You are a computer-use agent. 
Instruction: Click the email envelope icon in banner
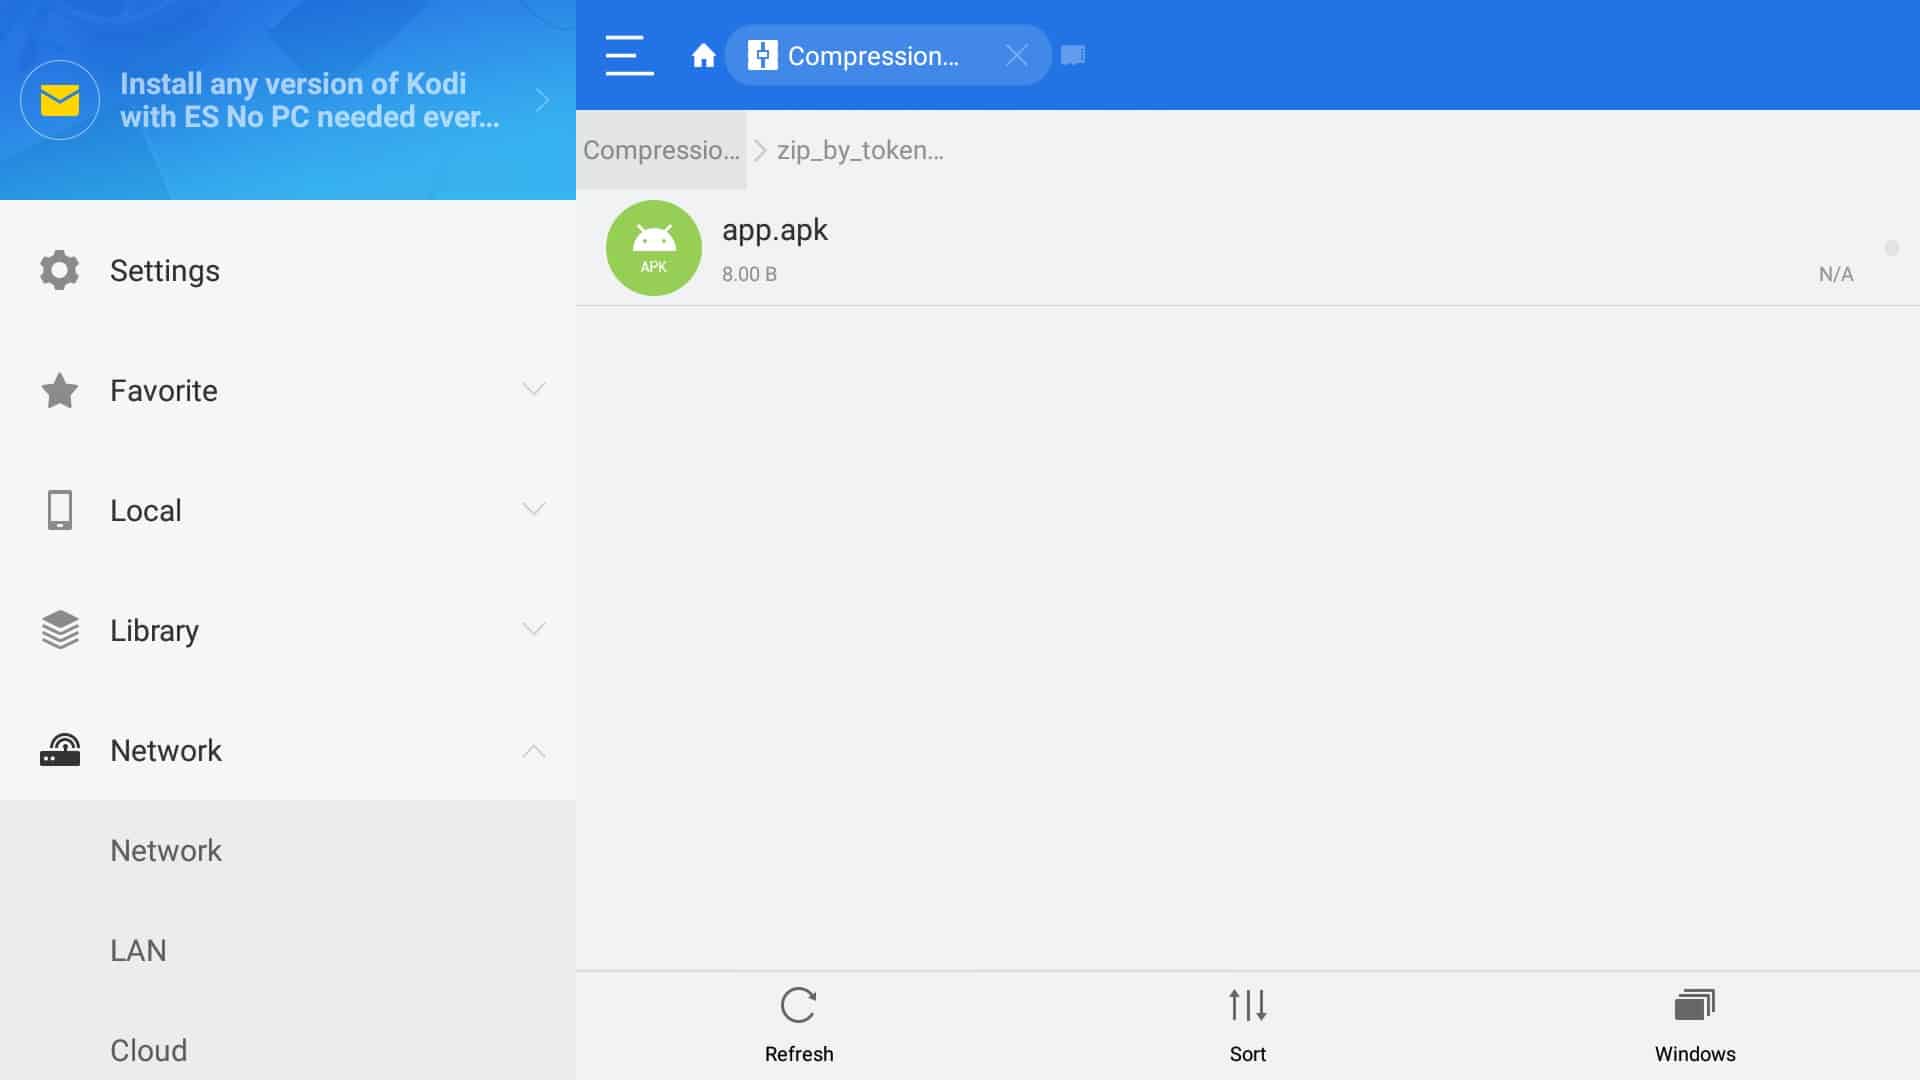pyautogui.click(x=61, y=100)
